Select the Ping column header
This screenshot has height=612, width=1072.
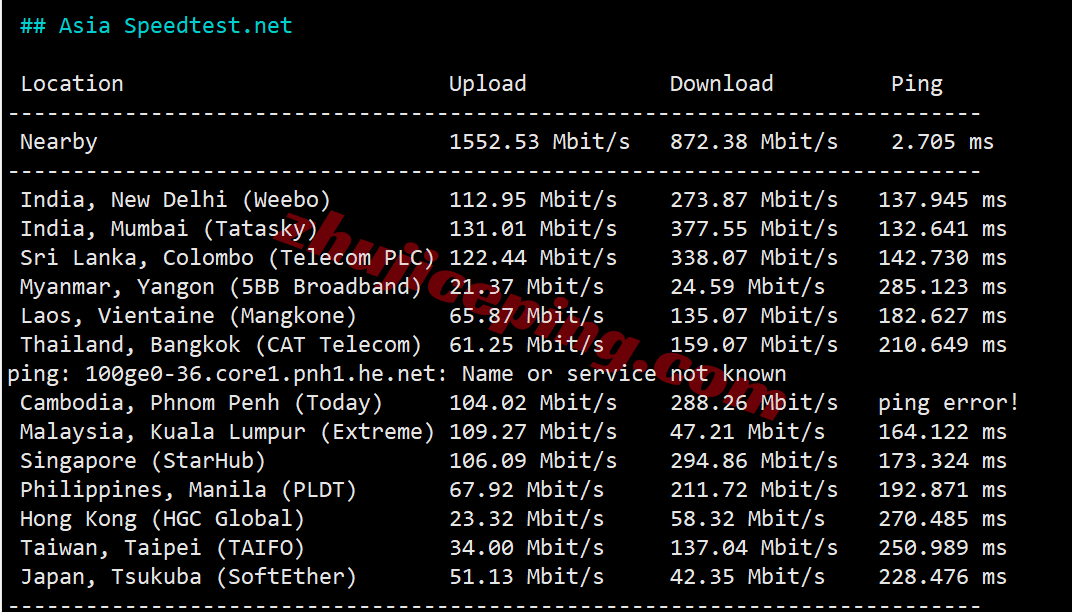coord(917,84)
